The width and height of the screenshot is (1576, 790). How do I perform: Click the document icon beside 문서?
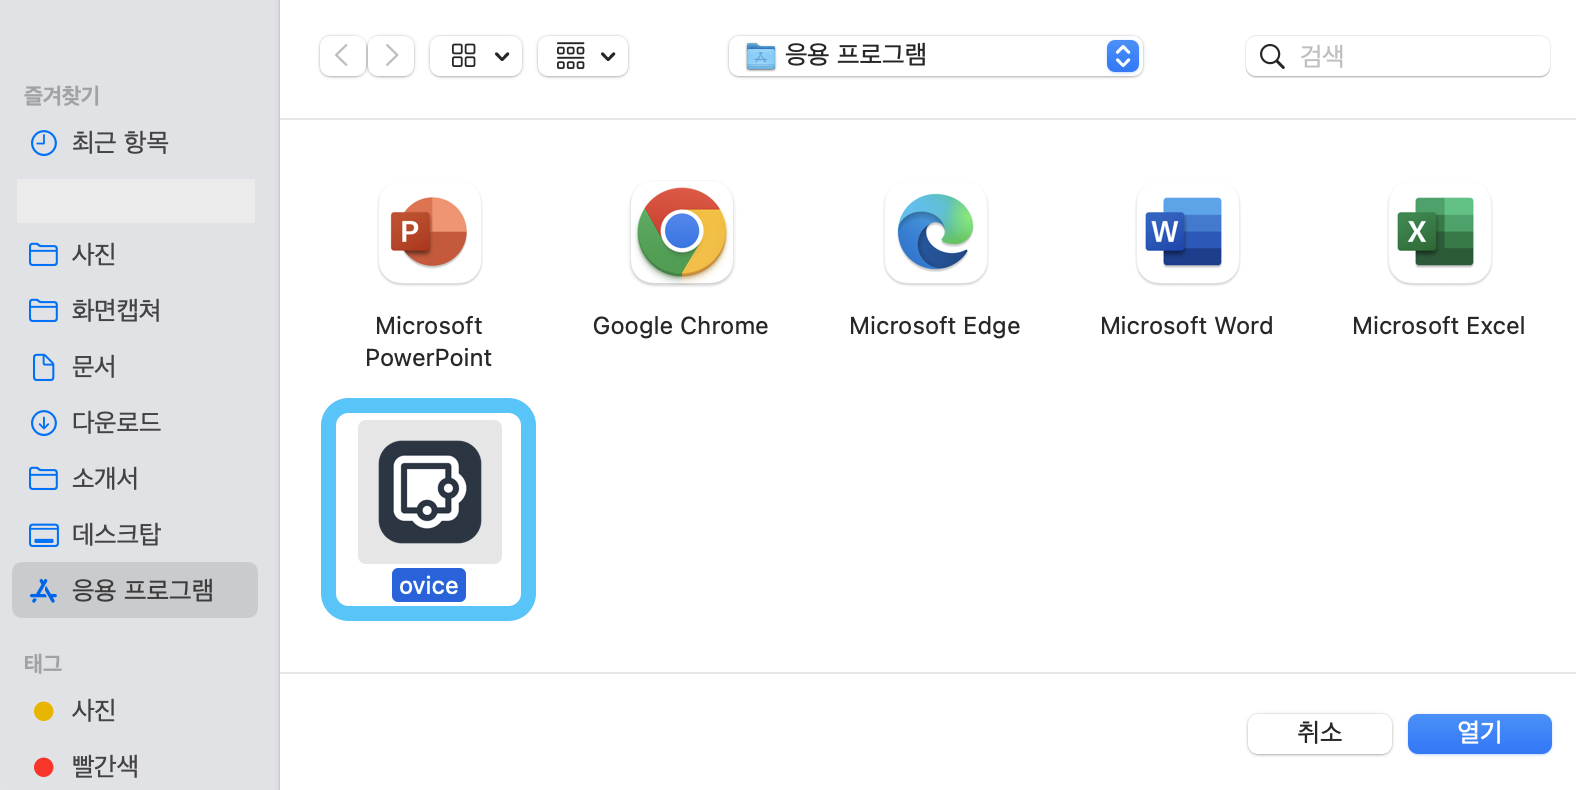pos(44,367)
